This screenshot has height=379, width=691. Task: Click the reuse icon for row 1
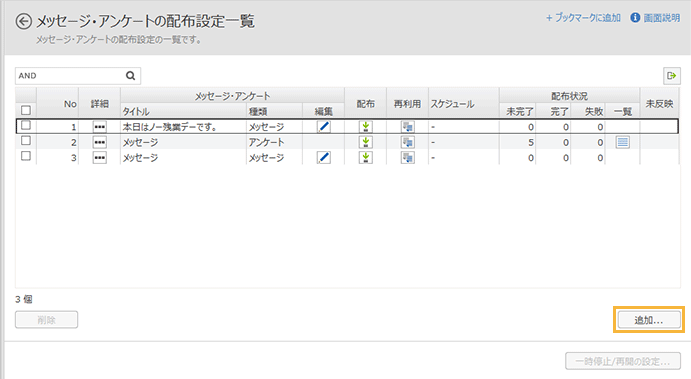[x=408, y=127]
